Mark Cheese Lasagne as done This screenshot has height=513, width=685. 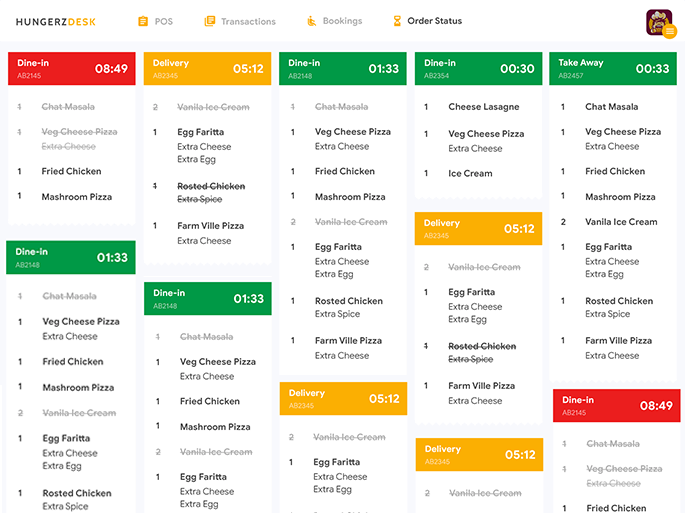pos(484,107)
